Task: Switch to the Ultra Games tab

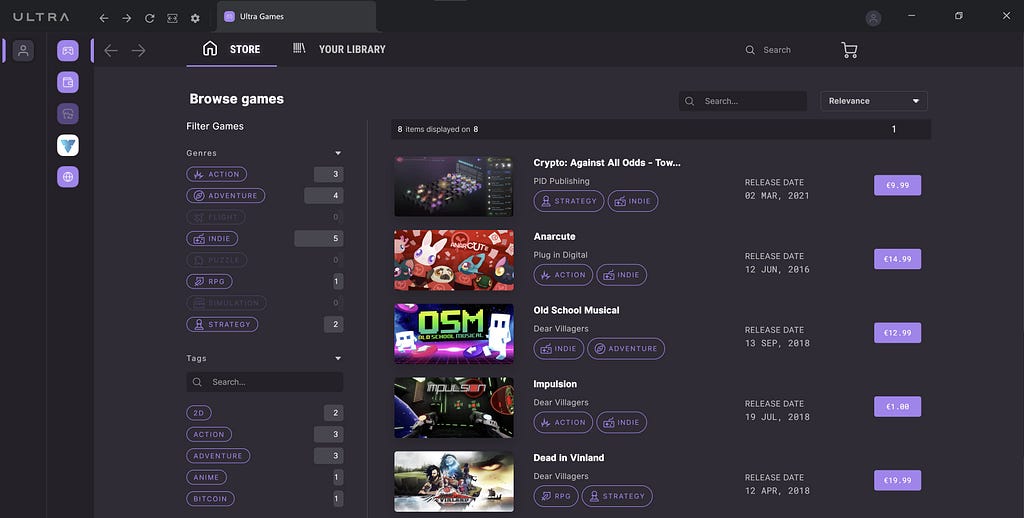Action: 296,16
